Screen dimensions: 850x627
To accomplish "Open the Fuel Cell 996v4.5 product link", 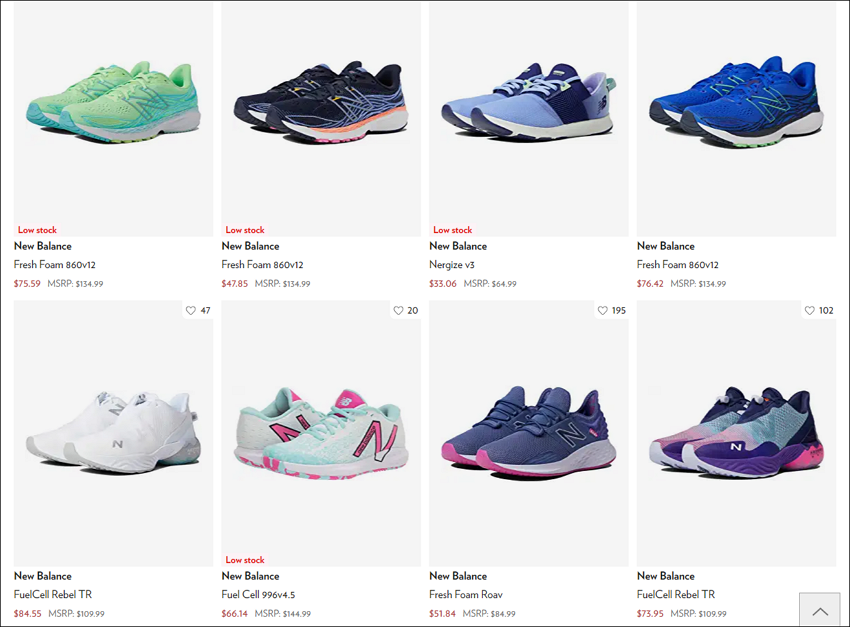I will pos(258,594).
